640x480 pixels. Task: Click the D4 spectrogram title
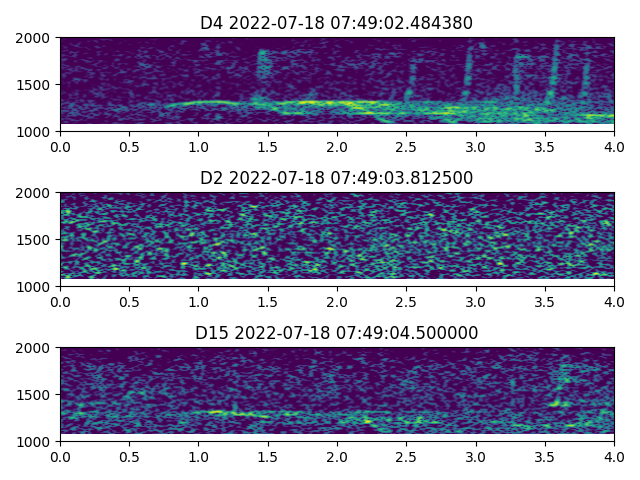point(336,23)
